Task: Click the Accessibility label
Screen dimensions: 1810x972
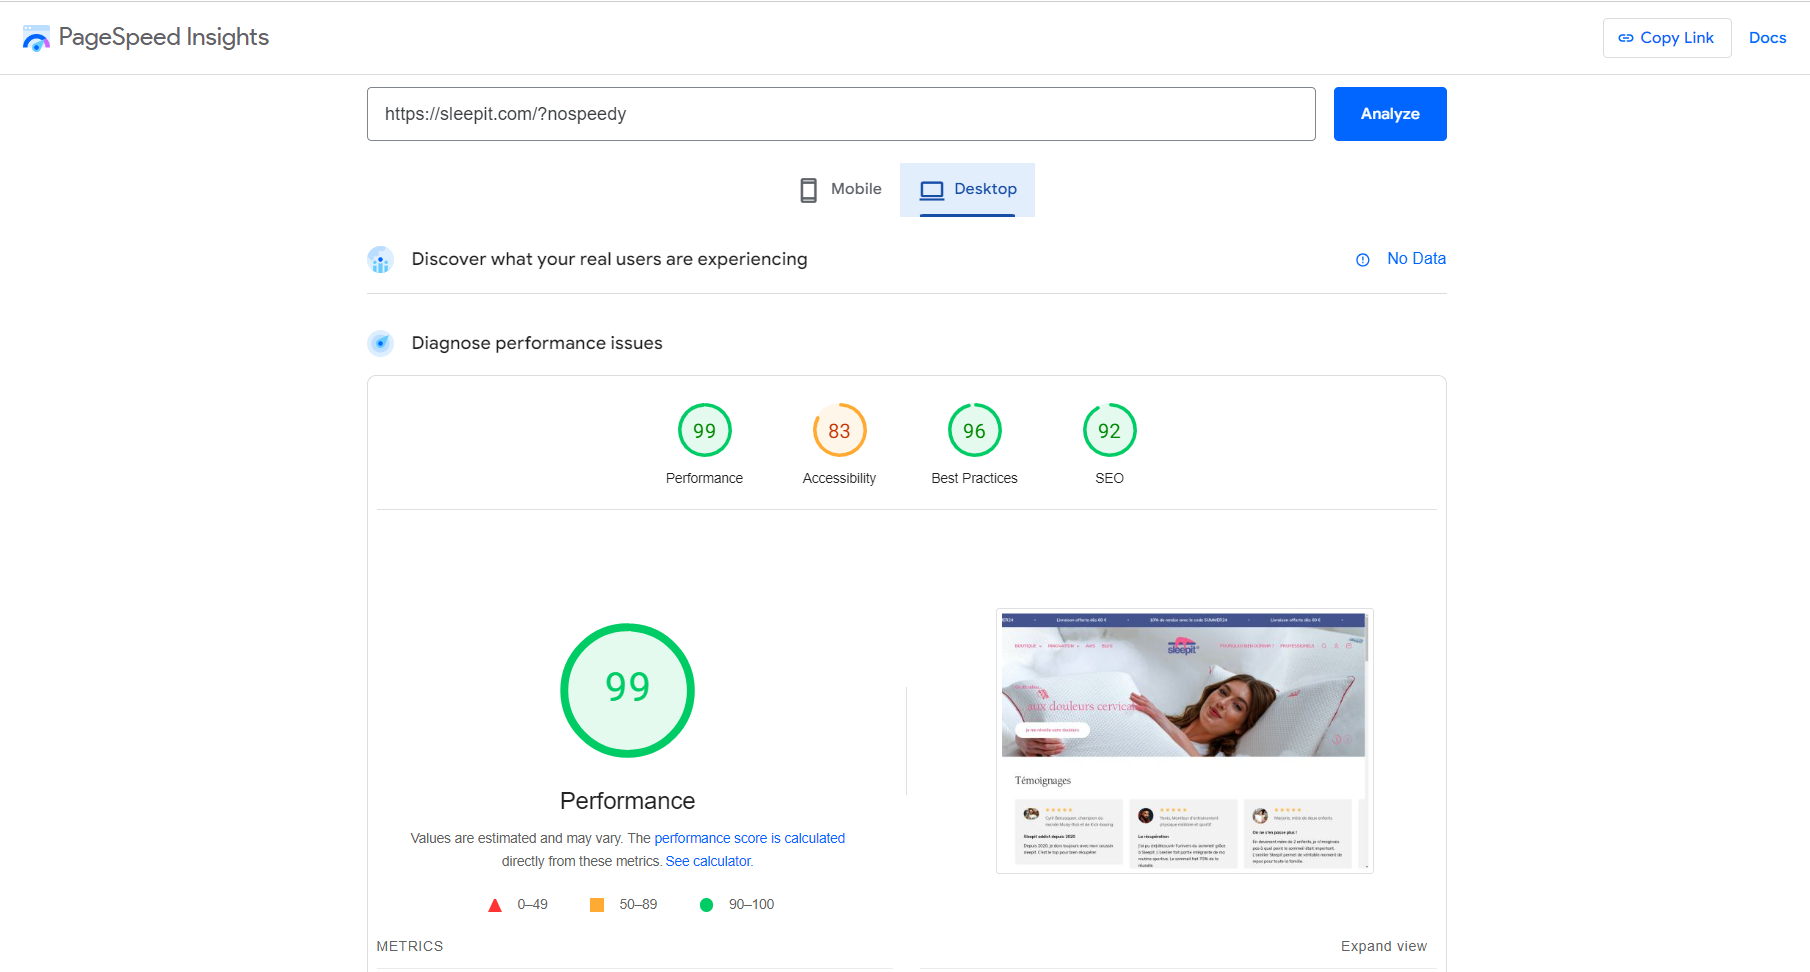Action: point(839,479)
